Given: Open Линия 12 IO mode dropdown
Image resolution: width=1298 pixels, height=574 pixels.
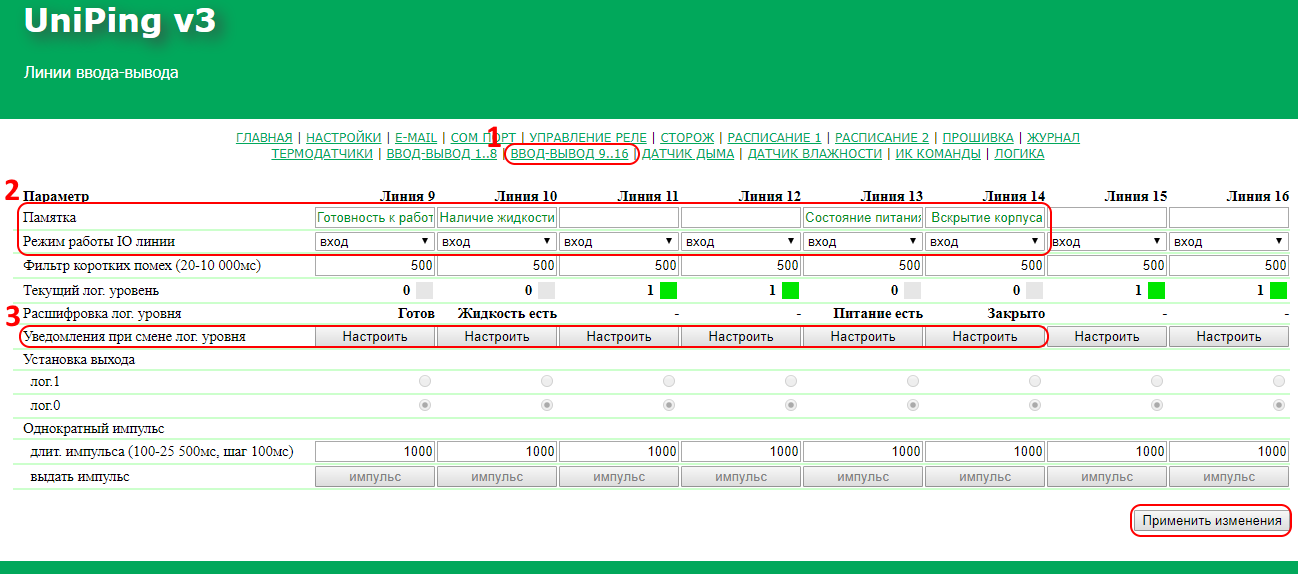Looking at the screenshot, I should (x=741, y=242).
